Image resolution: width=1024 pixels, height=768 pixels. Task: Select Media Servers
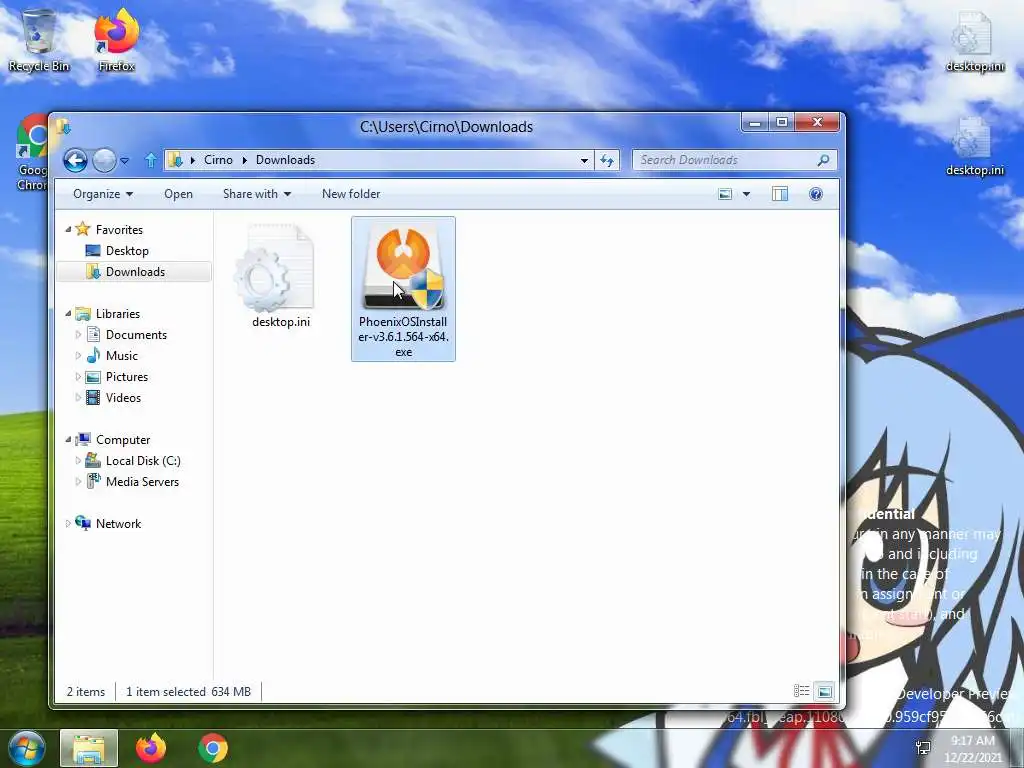[142, 481]
